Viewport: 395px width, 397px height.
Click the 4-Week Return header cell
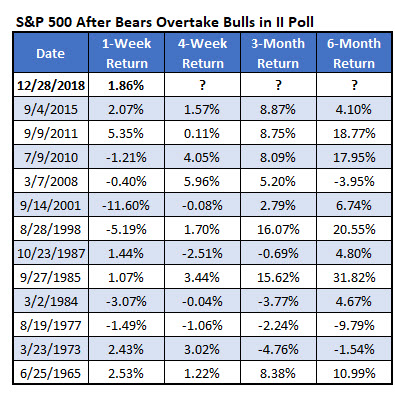coord(202,53)
